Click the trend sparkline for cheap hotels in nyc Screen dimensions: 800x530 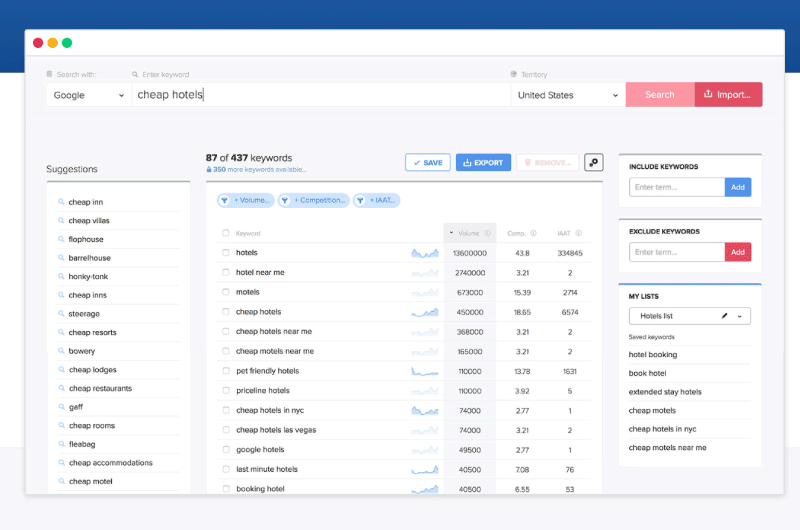pos(424,410)
